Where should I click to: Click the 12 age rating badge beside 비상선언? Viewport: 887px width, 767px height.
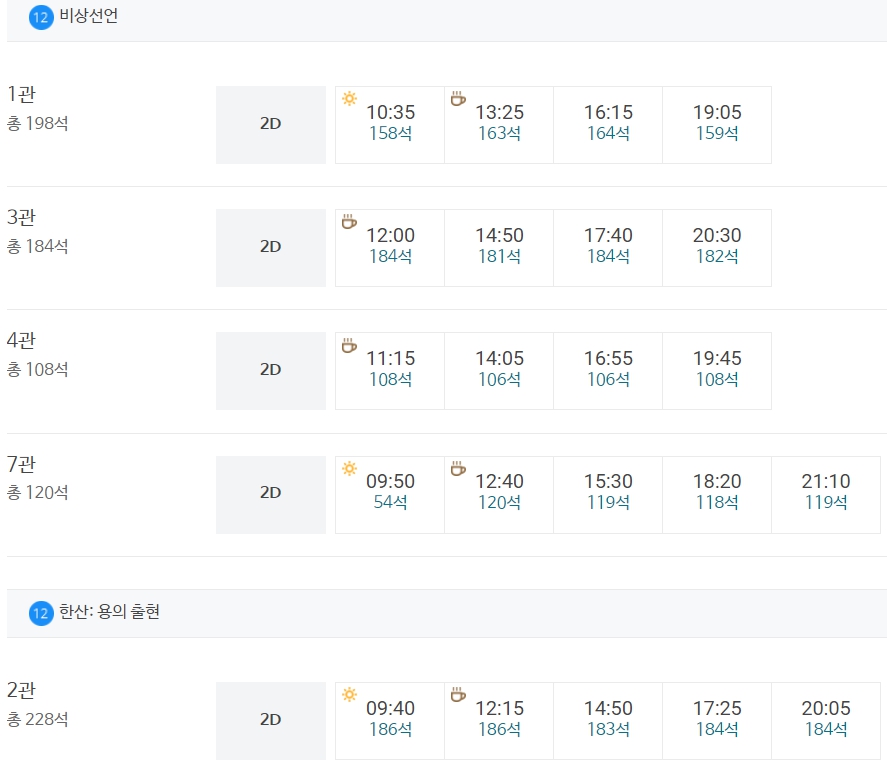(x=38, y=15)
